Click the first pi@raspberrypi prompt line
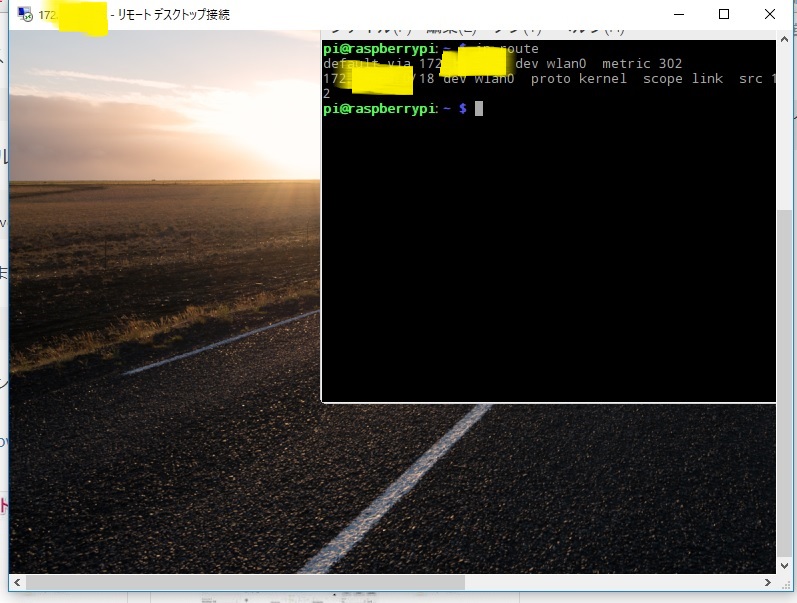Screen dimensions: 797x603 (x=431, y=49)
